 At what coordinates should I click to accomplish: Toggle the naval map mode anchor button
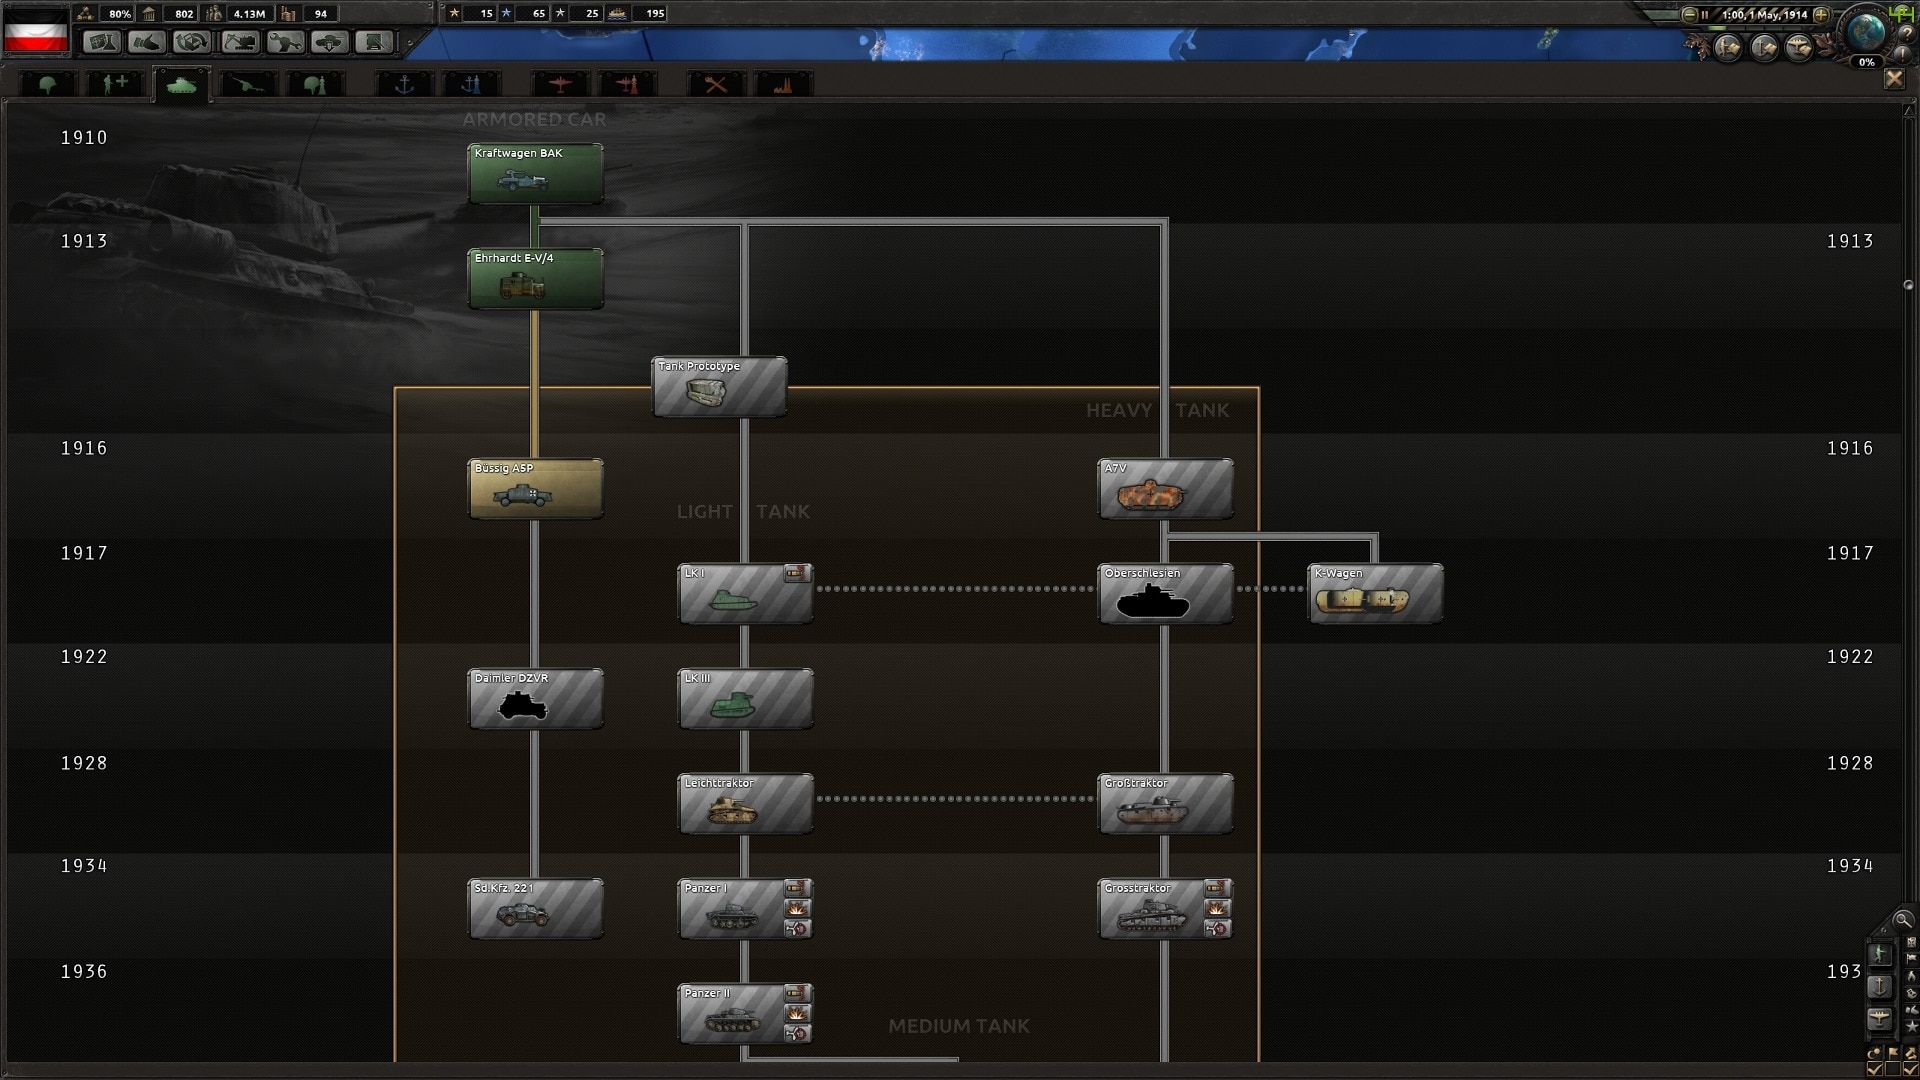1880,986
